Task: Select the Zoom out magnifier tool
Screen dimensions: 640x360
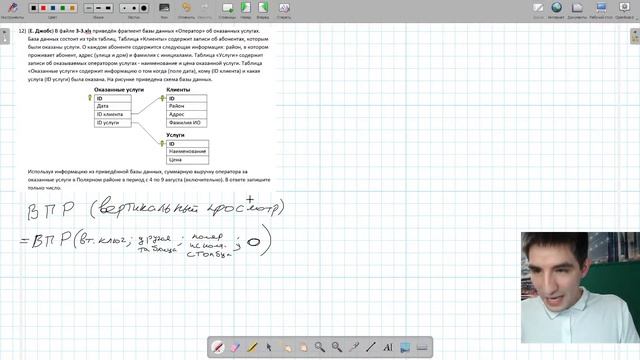Action: click(x=337, y=347)
